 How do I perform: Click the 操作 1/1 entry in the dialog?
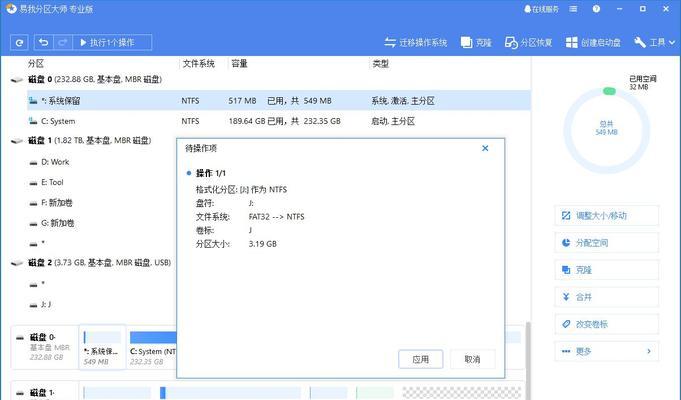coord(211,173)
